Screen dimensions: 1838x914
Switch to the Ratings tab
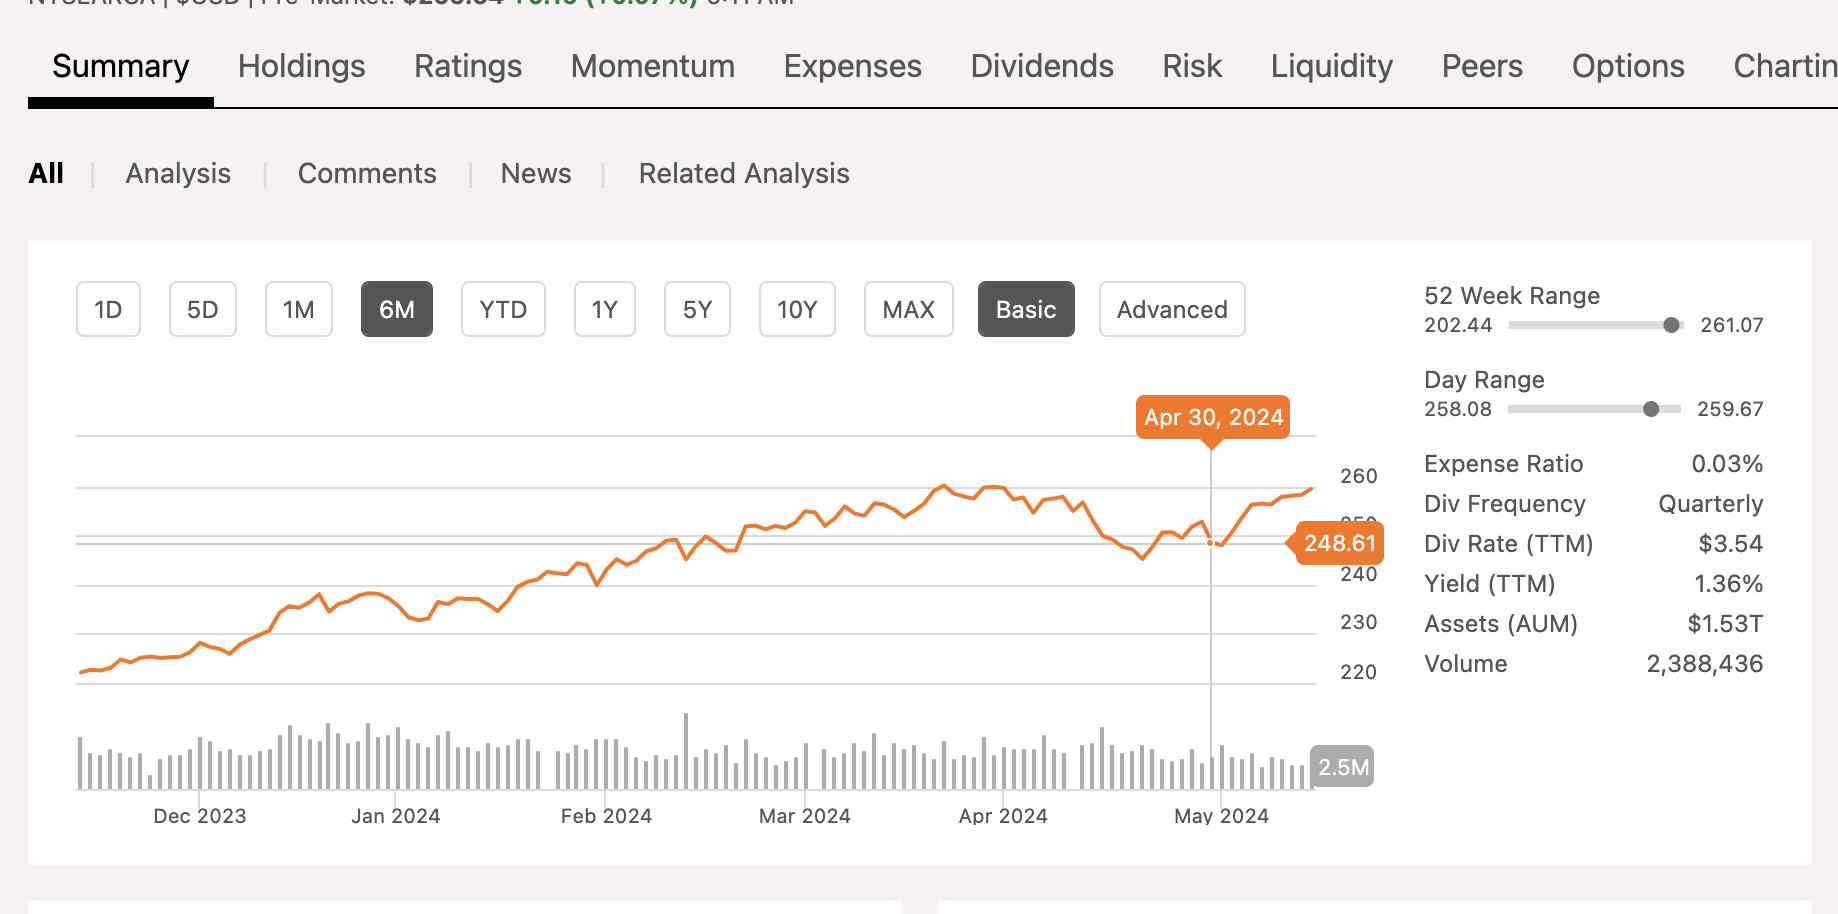click(x=468, y=67)
